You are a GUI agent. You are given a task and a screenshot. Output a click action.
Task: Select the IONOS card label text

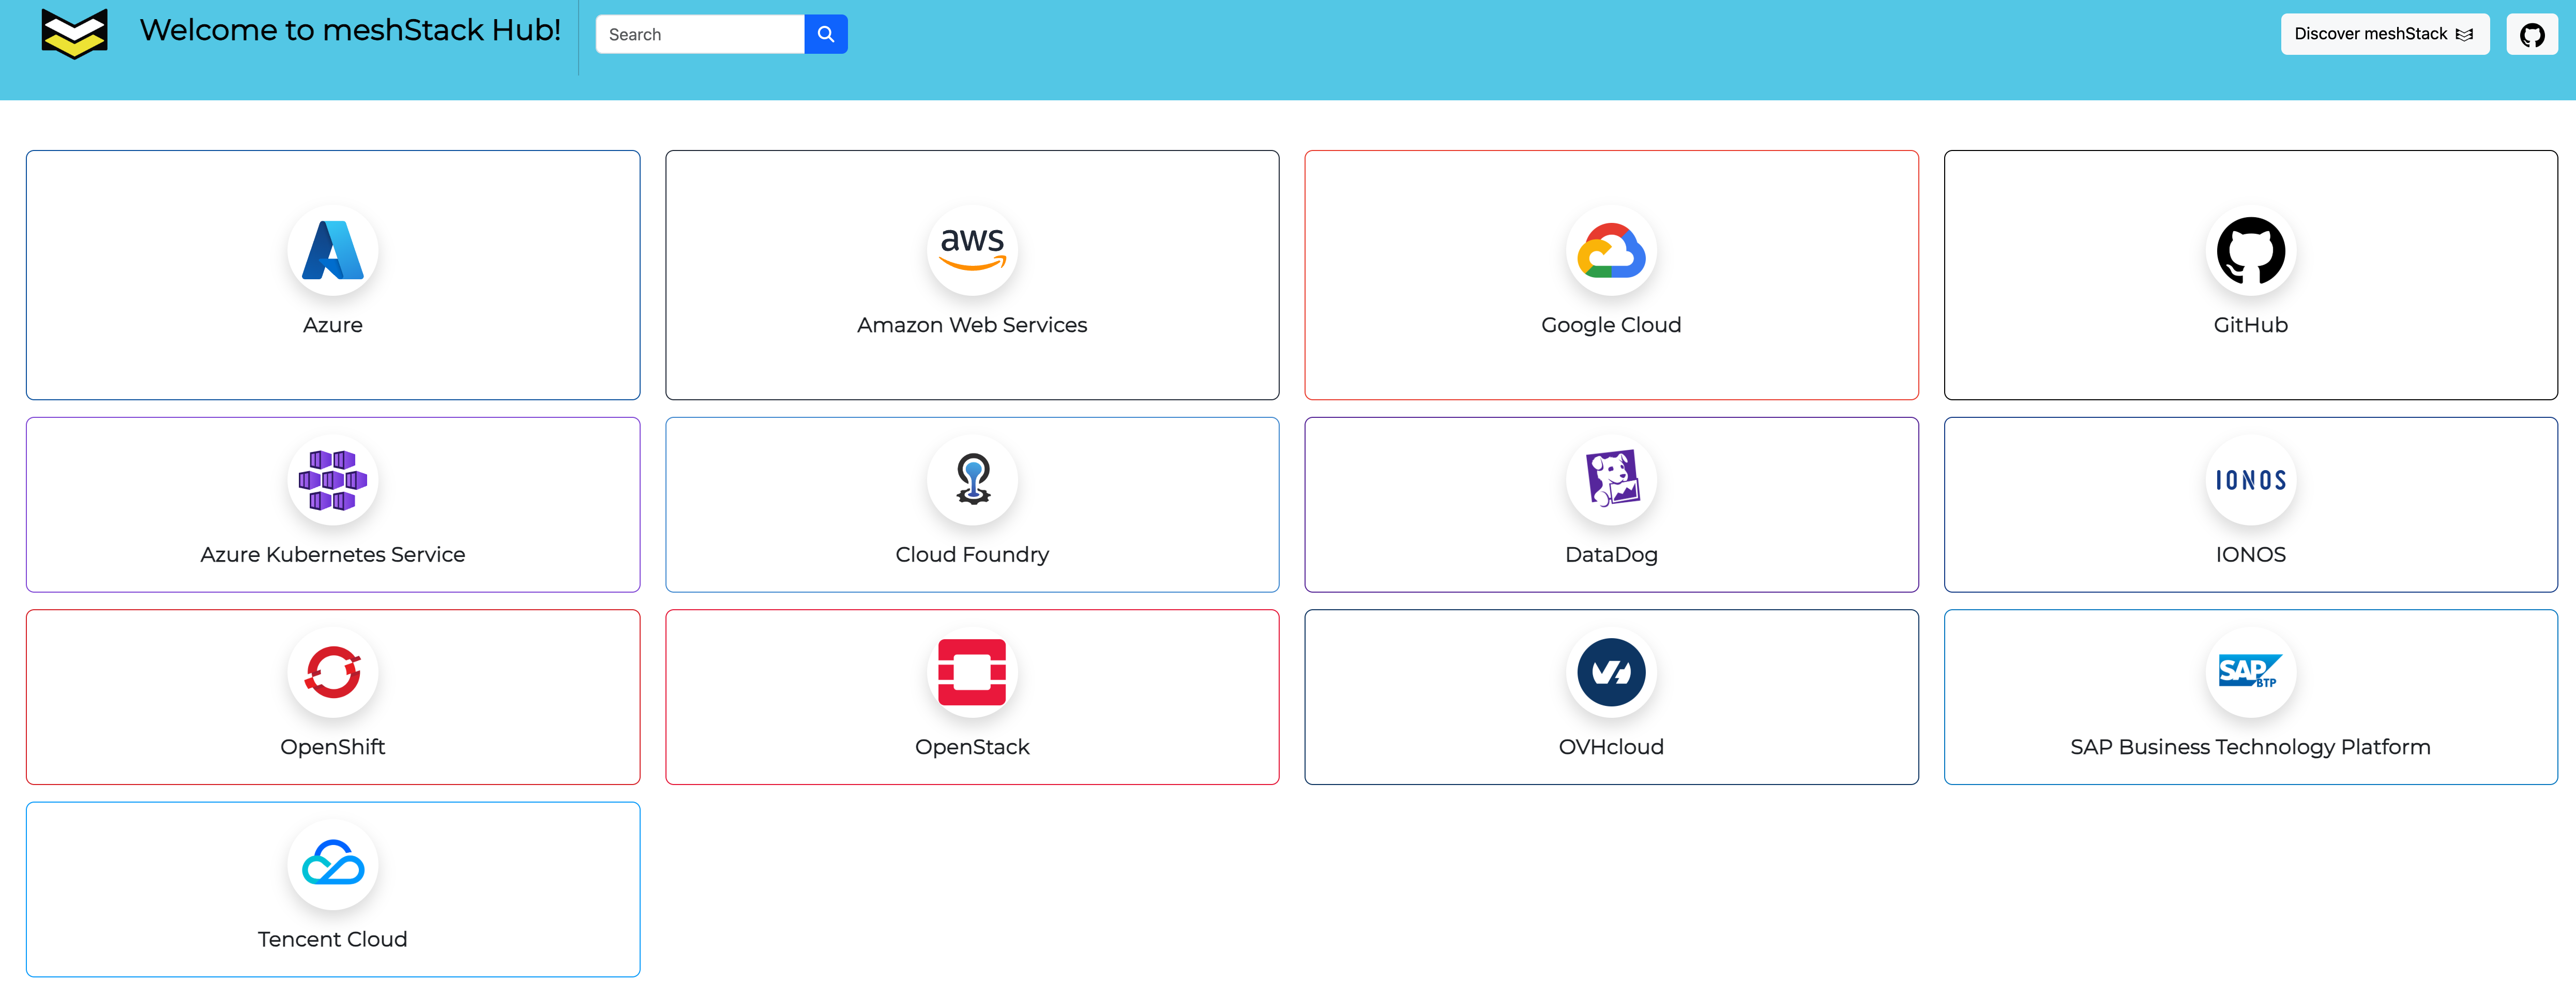2250,554
